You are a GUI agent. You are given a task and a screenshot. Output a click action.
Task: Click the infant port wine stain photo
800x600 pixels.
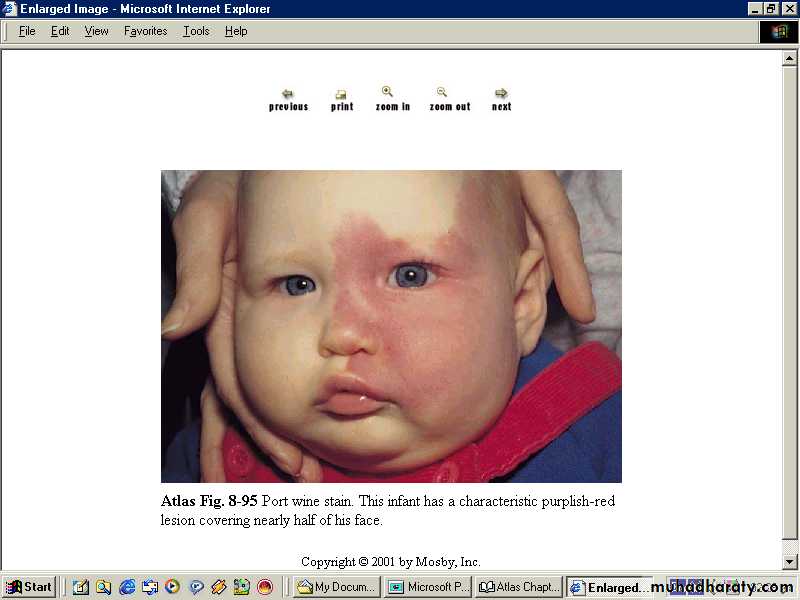click(391, 326)
